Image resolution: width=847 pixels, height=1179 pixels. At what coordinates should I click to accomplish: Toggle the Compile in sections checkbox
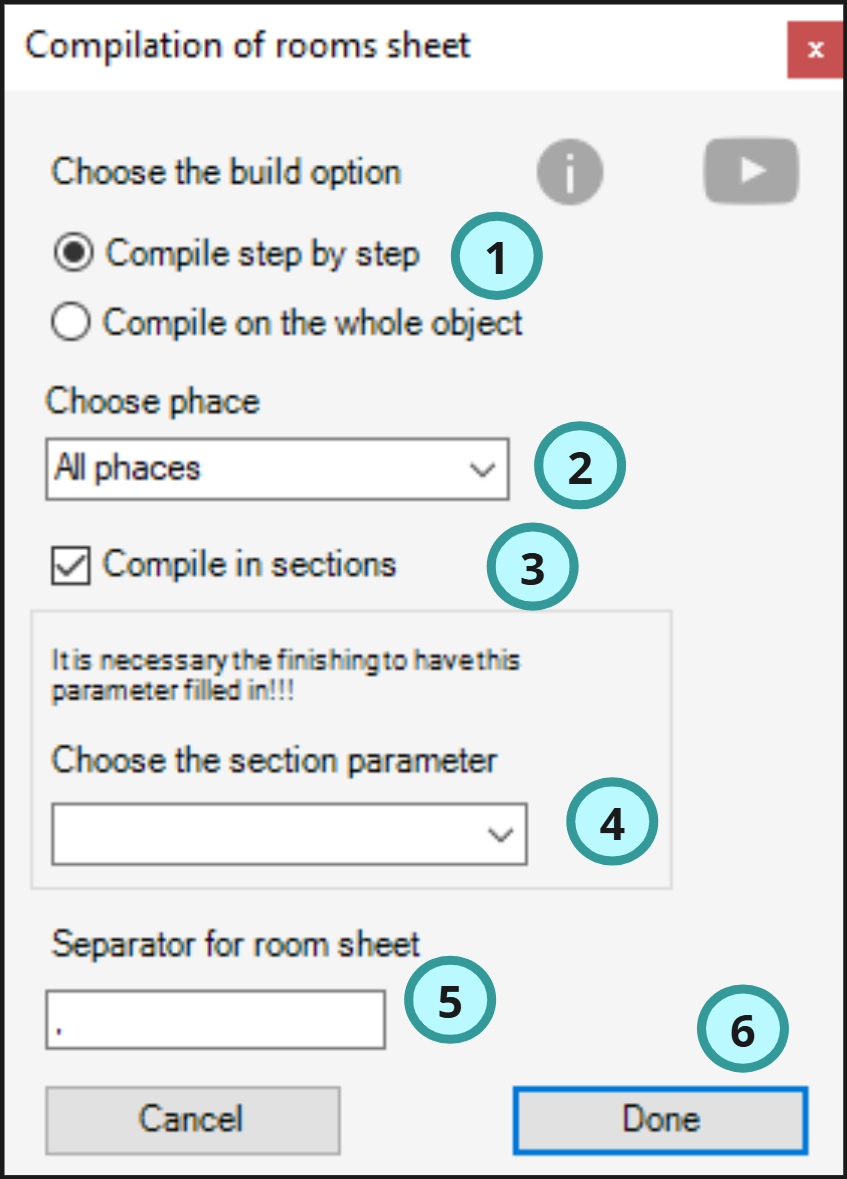click(71, 565)
